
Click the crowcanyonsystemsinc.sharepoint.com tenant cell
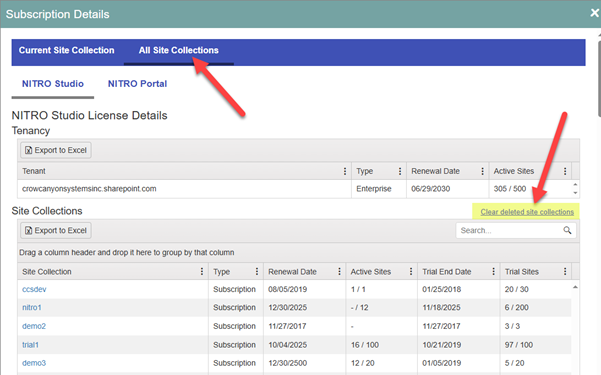[x=184, y=189]
